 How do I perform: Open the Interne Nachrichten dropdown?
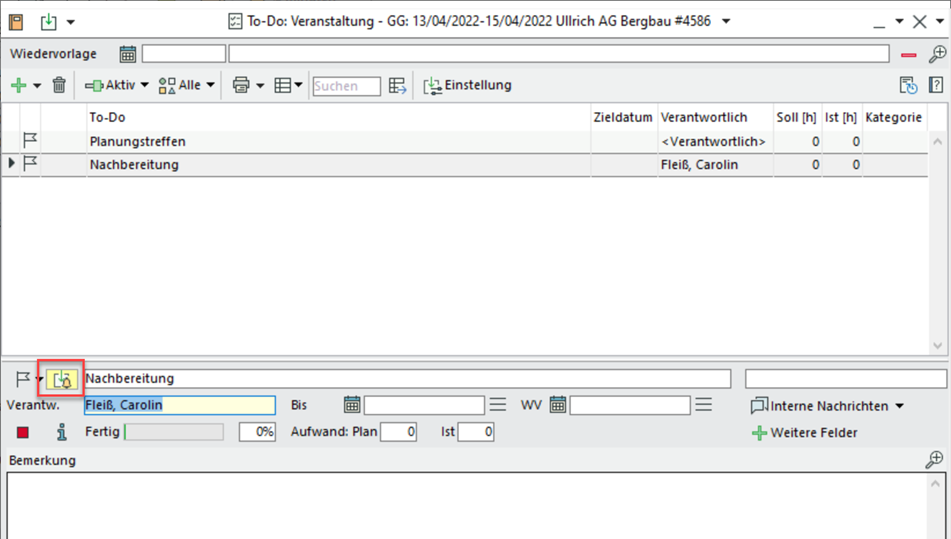pyautogui.click(x=826, y=406)
